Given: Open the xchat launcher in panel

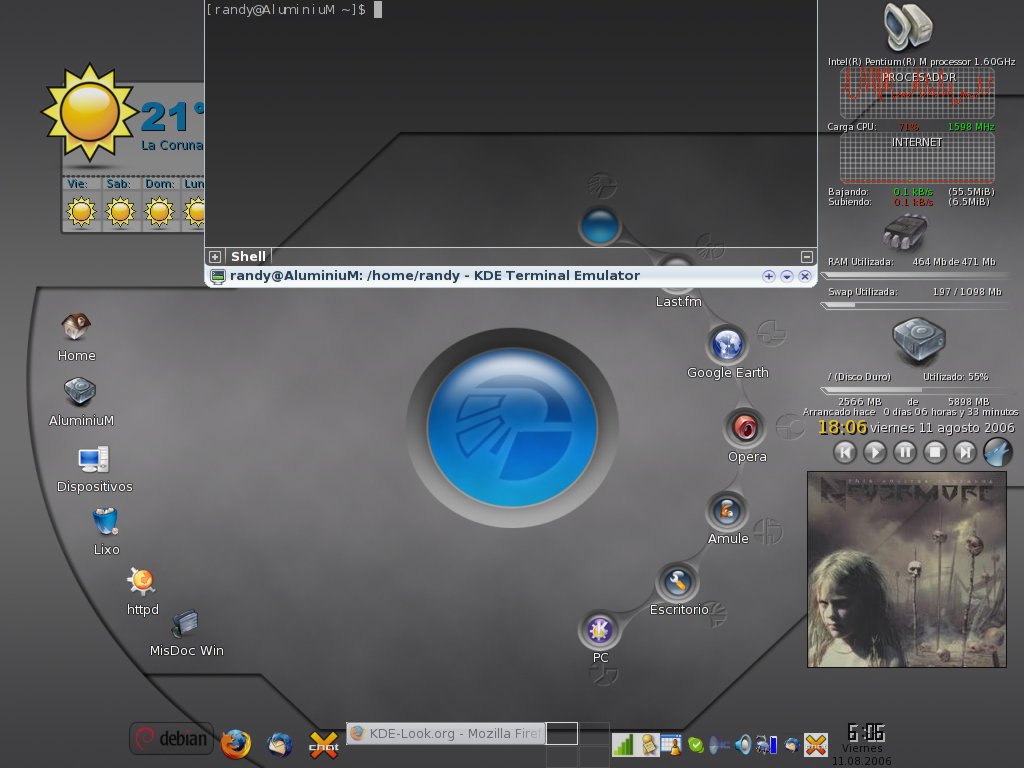Looking at the screenshot, I should [x=323, y=744].
